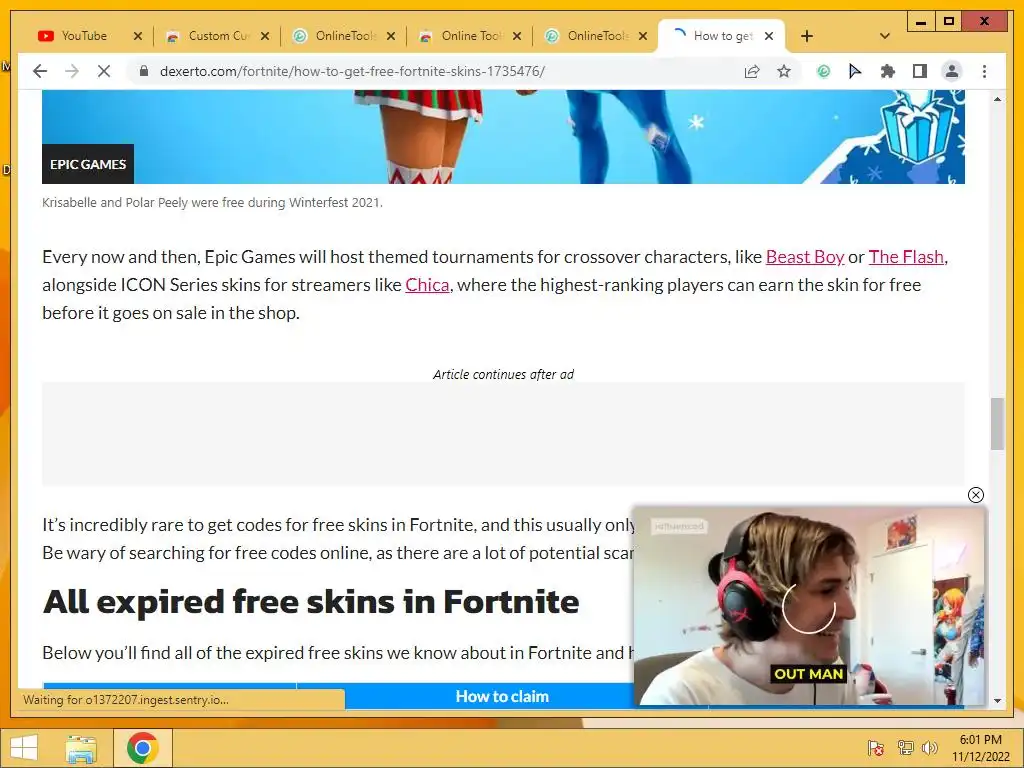Click the floating video thumbnail

809,607
